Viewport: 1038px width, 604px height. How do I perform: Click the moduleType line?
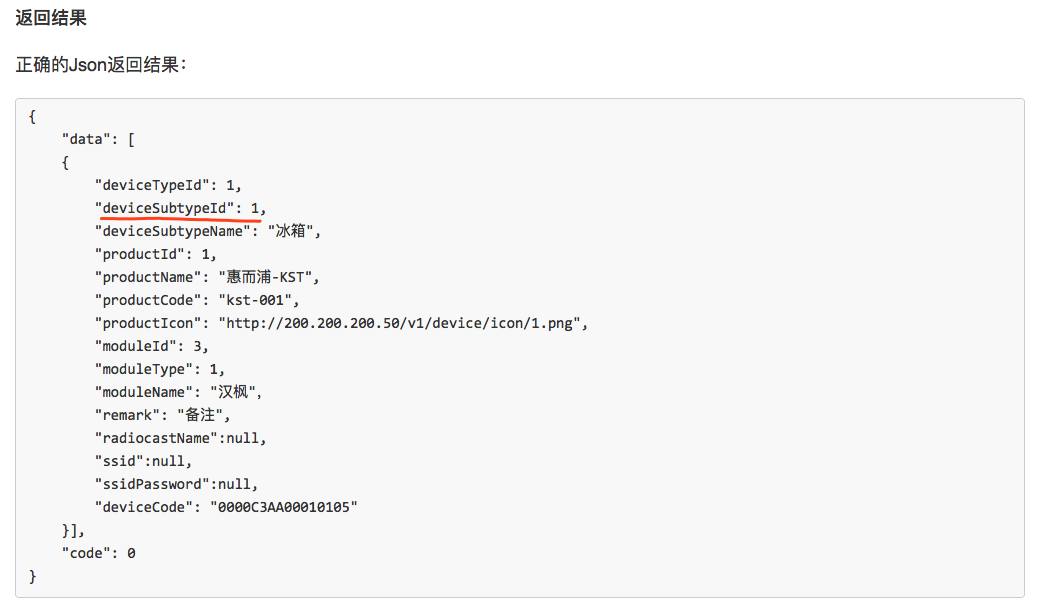pos(160,369)
